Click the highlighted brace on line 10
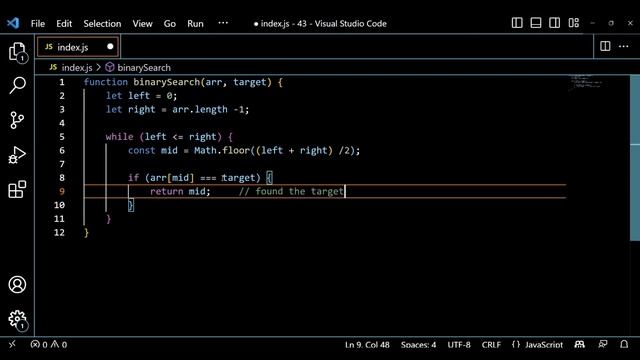The image size is (640, 360). click(131, 205)
